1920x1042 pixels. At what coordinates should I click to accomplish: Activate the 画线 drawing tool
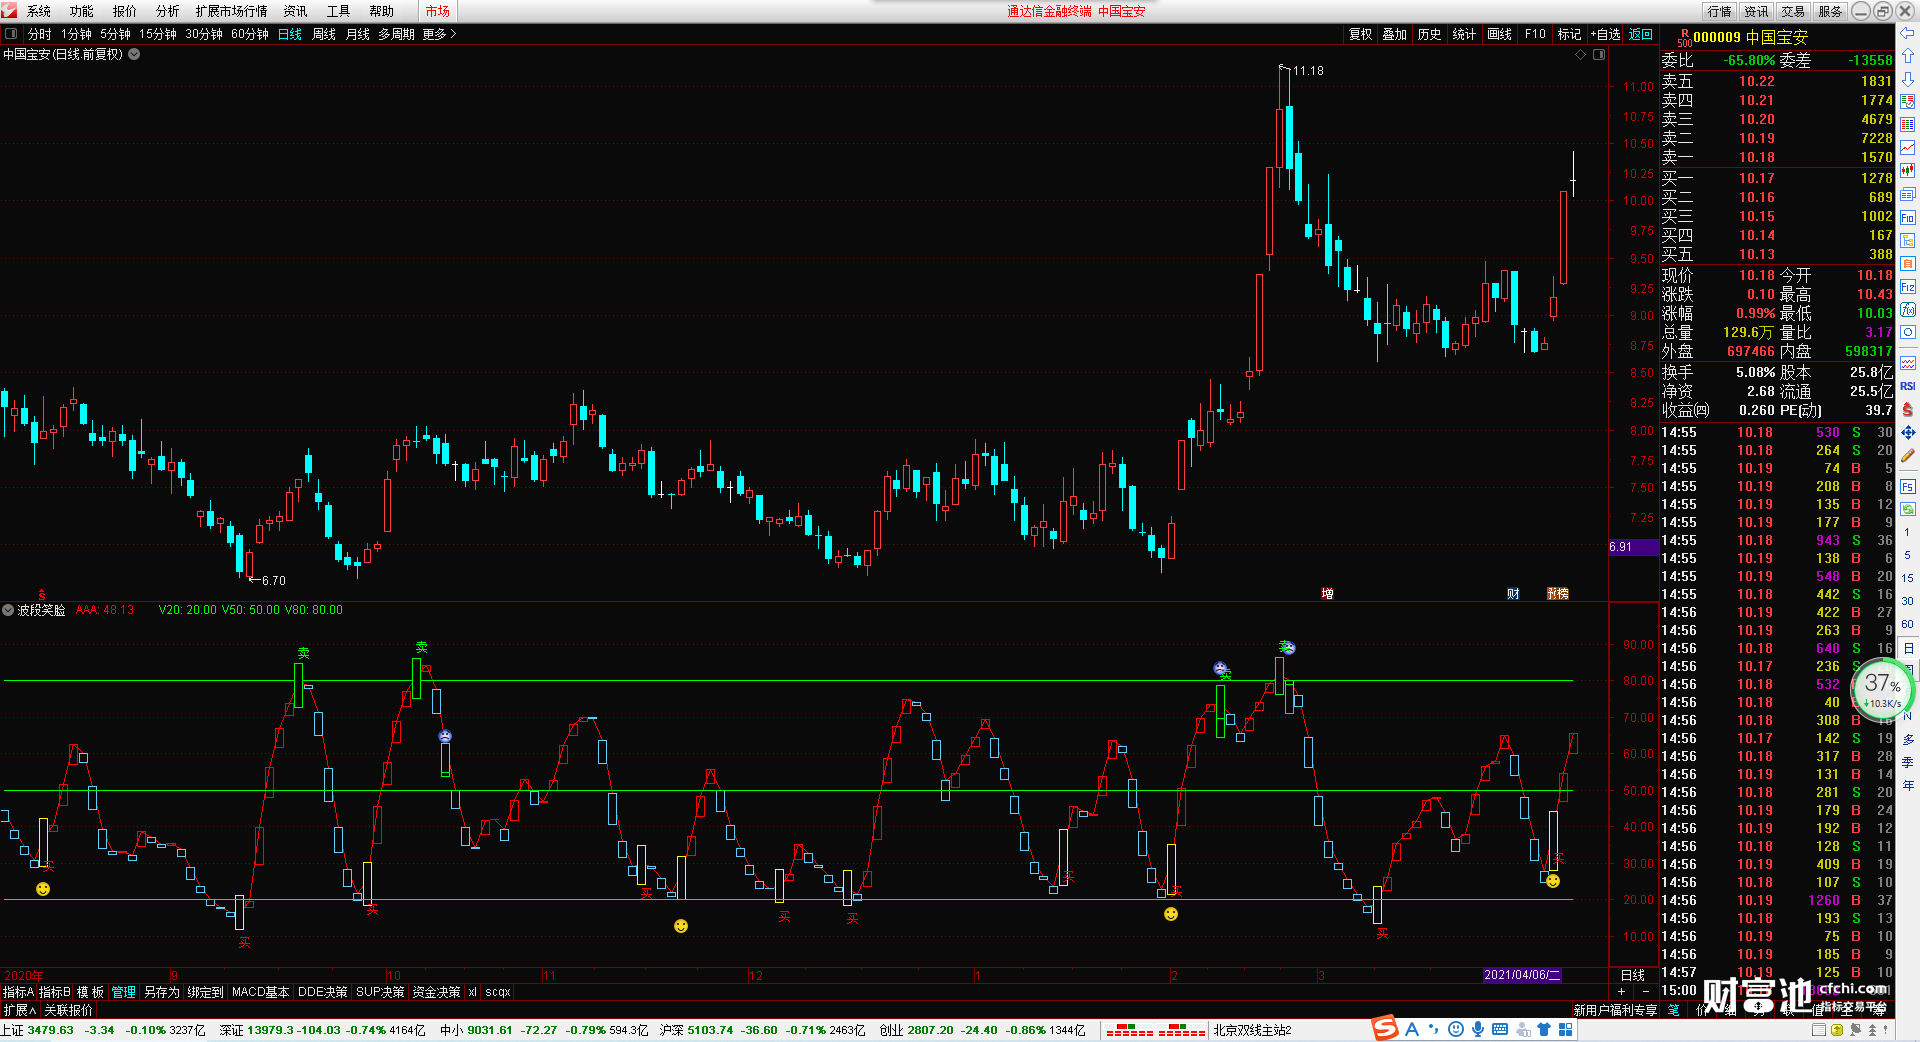1500,34
